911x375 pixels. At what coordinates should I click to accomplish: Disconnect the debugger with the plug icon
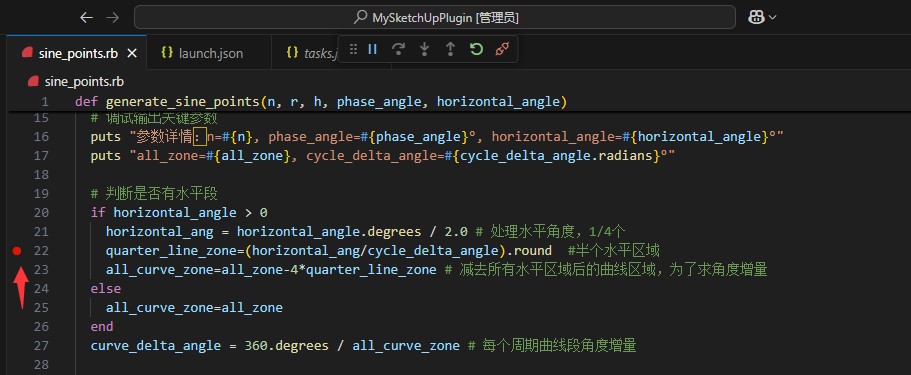point(502,49)
